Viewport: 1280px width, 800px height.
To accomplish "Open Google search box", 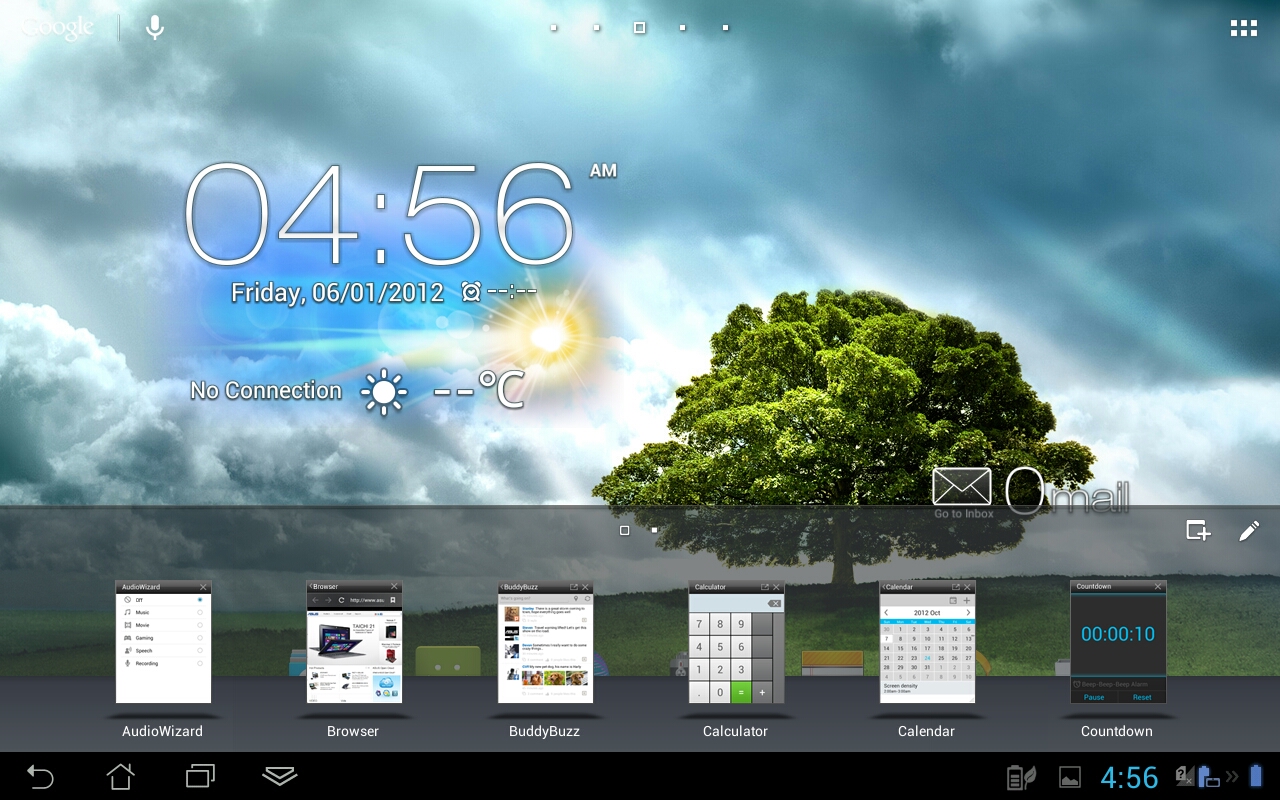I will click(58, 28).
